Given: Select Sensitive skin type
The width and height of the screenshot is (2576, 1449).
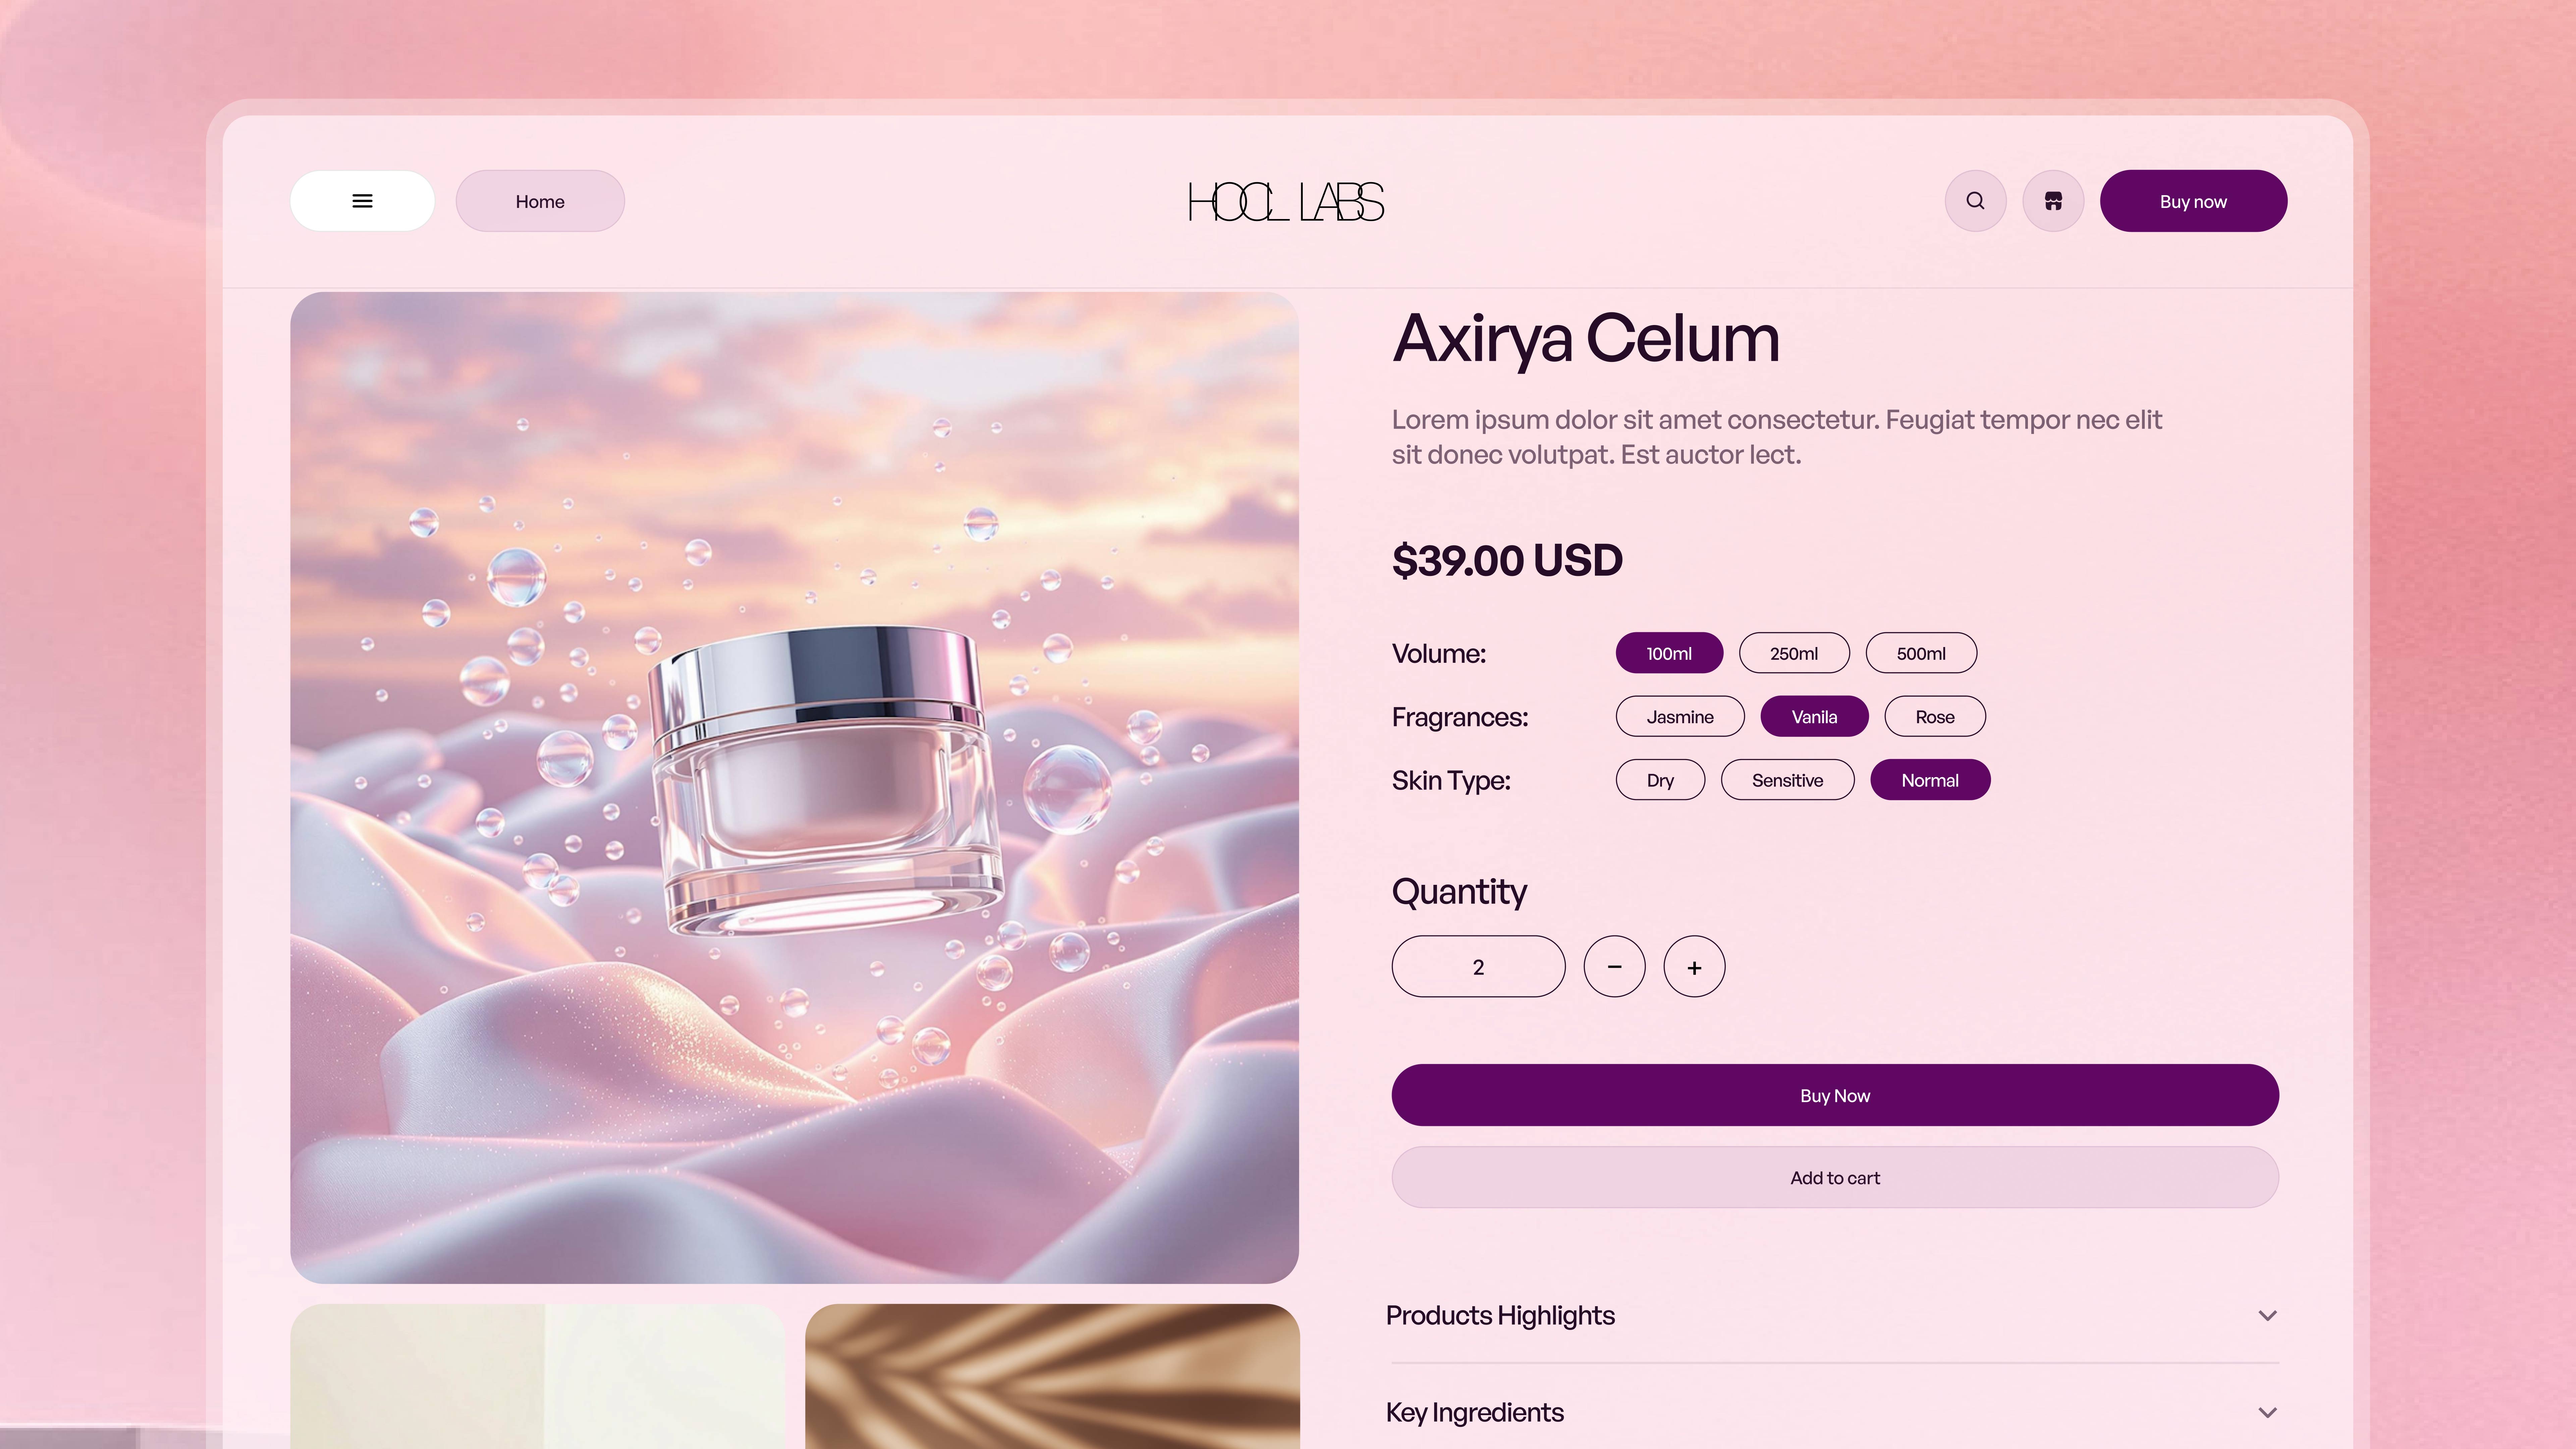Looking at the screenshot, I should pyautogui.click(x=1787, y=780).
